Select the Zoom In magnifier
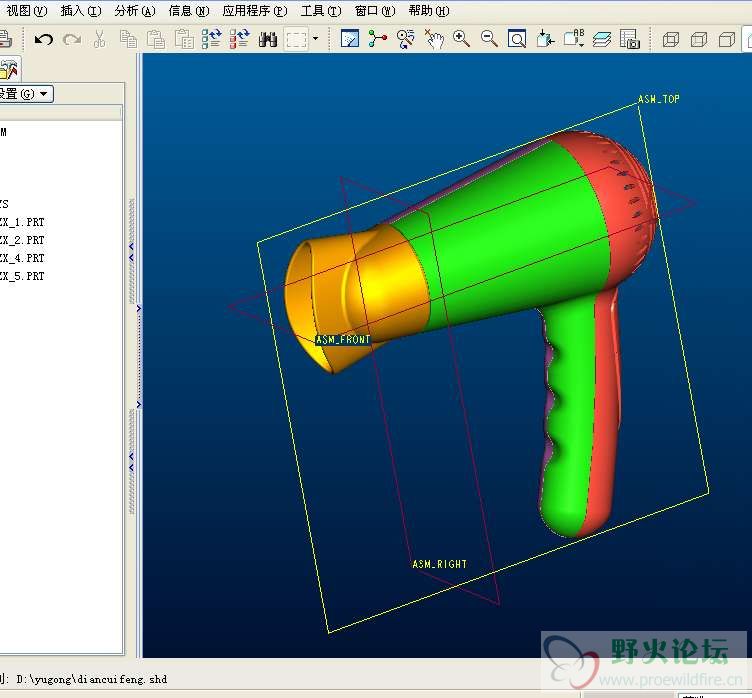This screenshot has height=698, width=752. [461, 38]
